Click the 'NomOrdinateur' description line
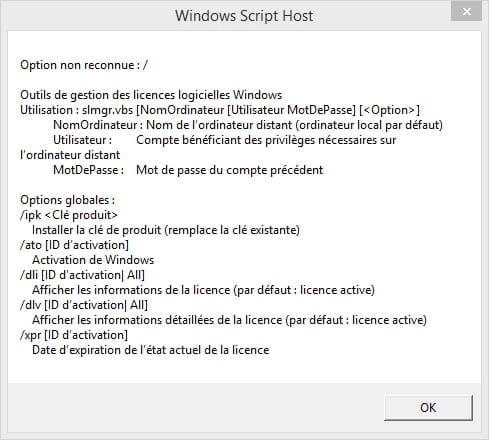The image size is (489, 440). [248, 125]
